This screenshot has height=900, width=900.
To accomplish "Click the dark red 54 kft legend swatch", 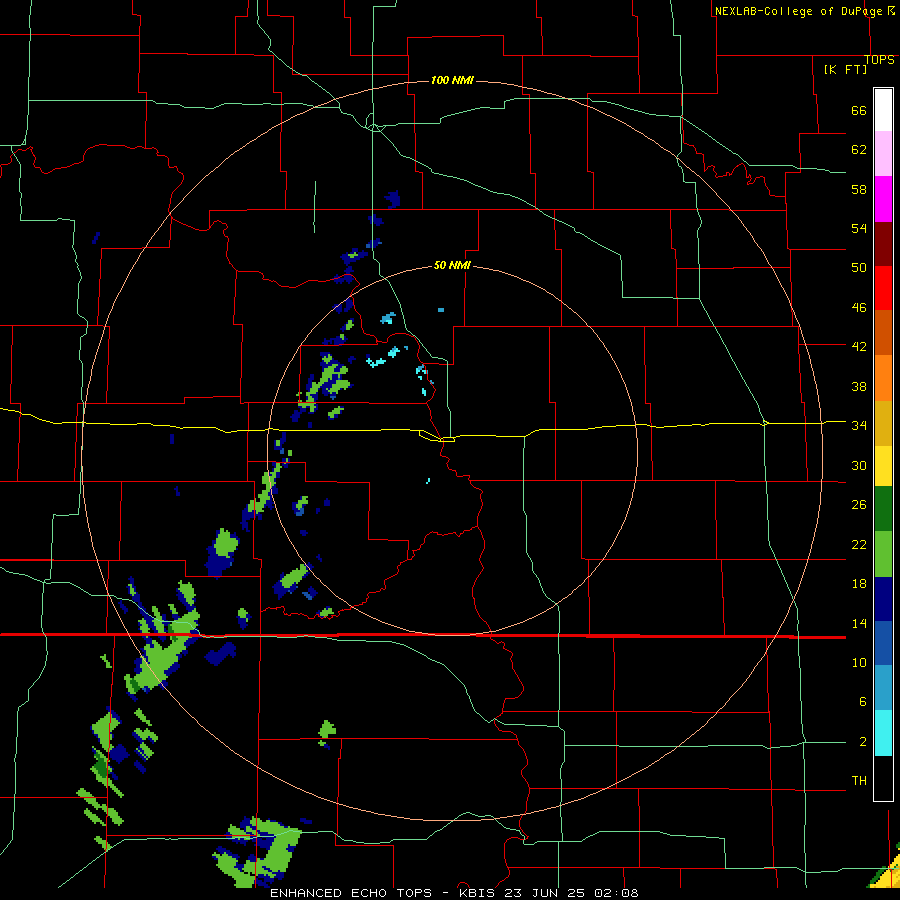I will pyautogui.click(x=883, y=244).
